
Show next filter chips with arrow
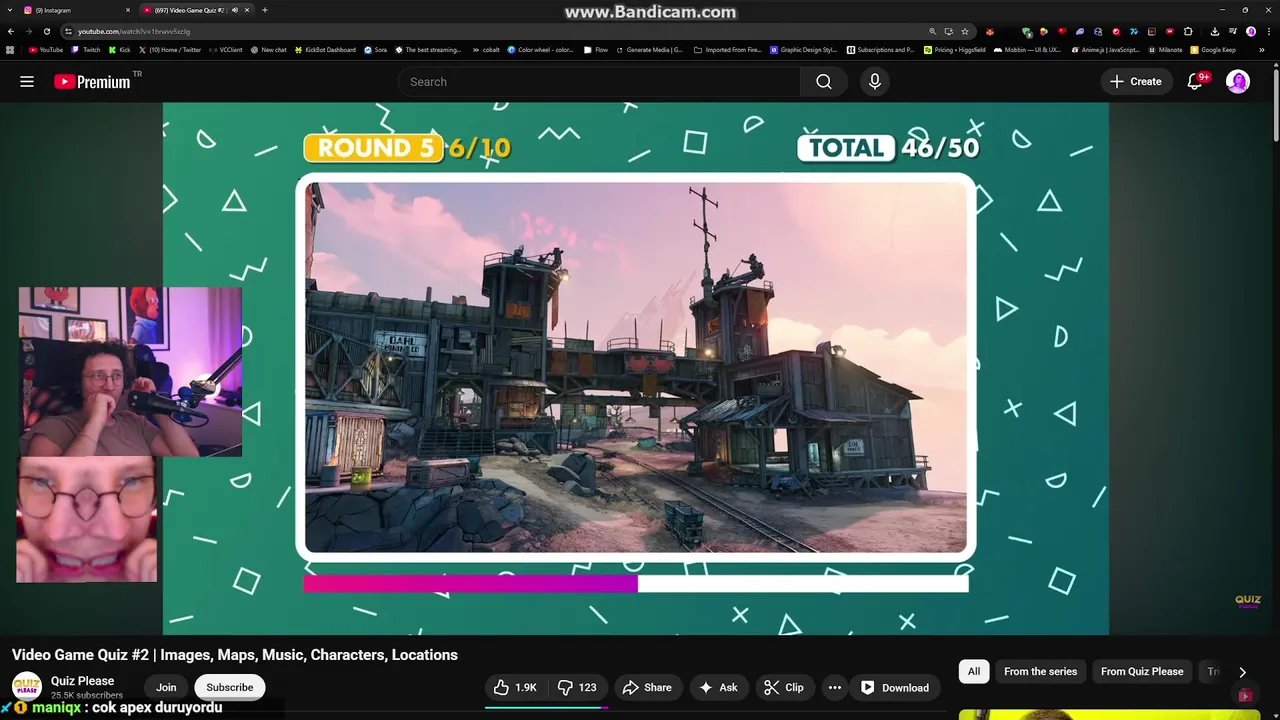pyautogui.click(x=1242, y=672)
